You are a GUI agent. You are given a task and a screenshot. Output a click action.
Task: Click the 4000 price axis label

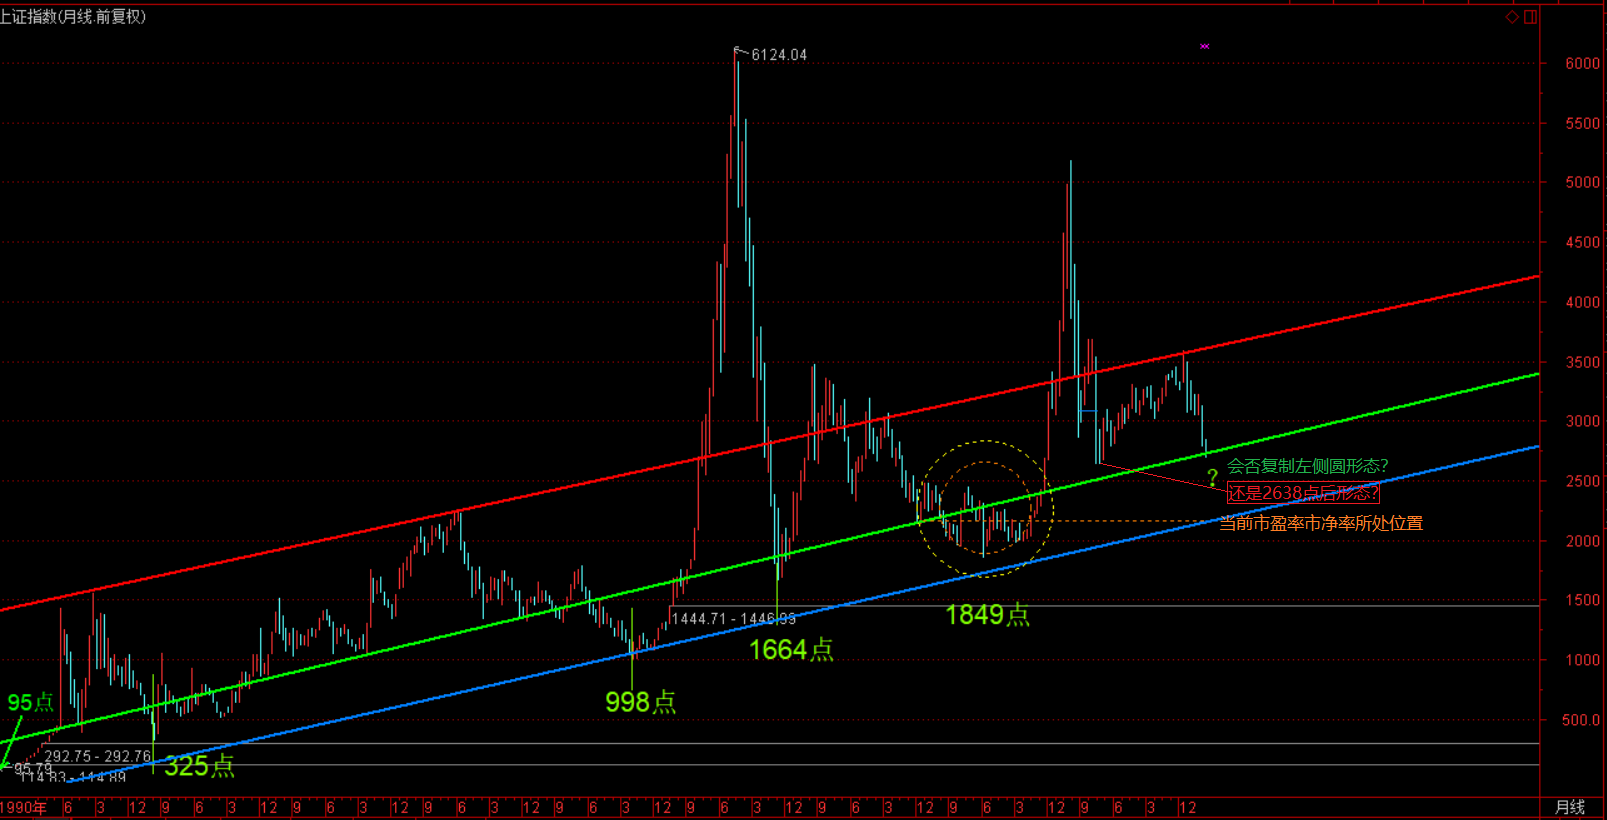tap(1583, 302)
